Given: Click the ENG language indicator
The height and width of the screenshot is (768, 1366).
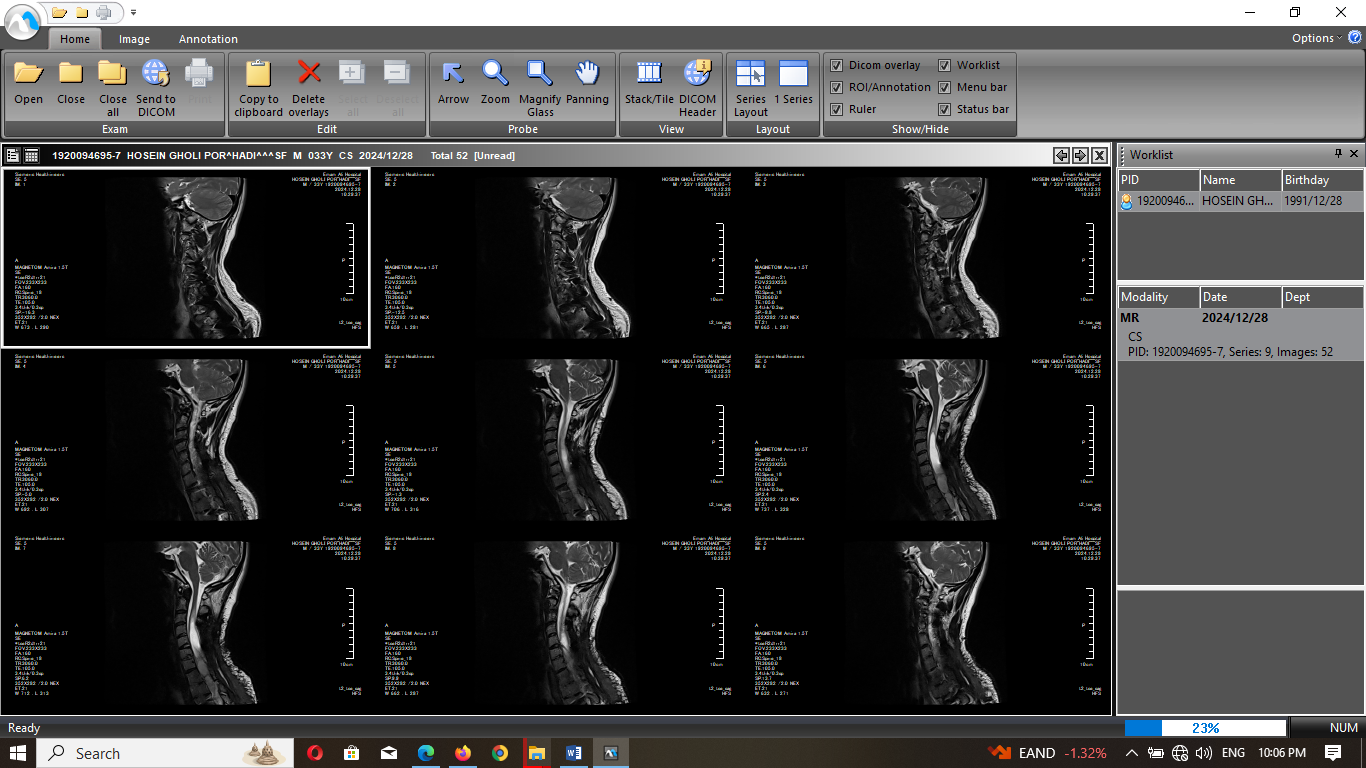Looking at the screenshot, I should pos(1233,753).
